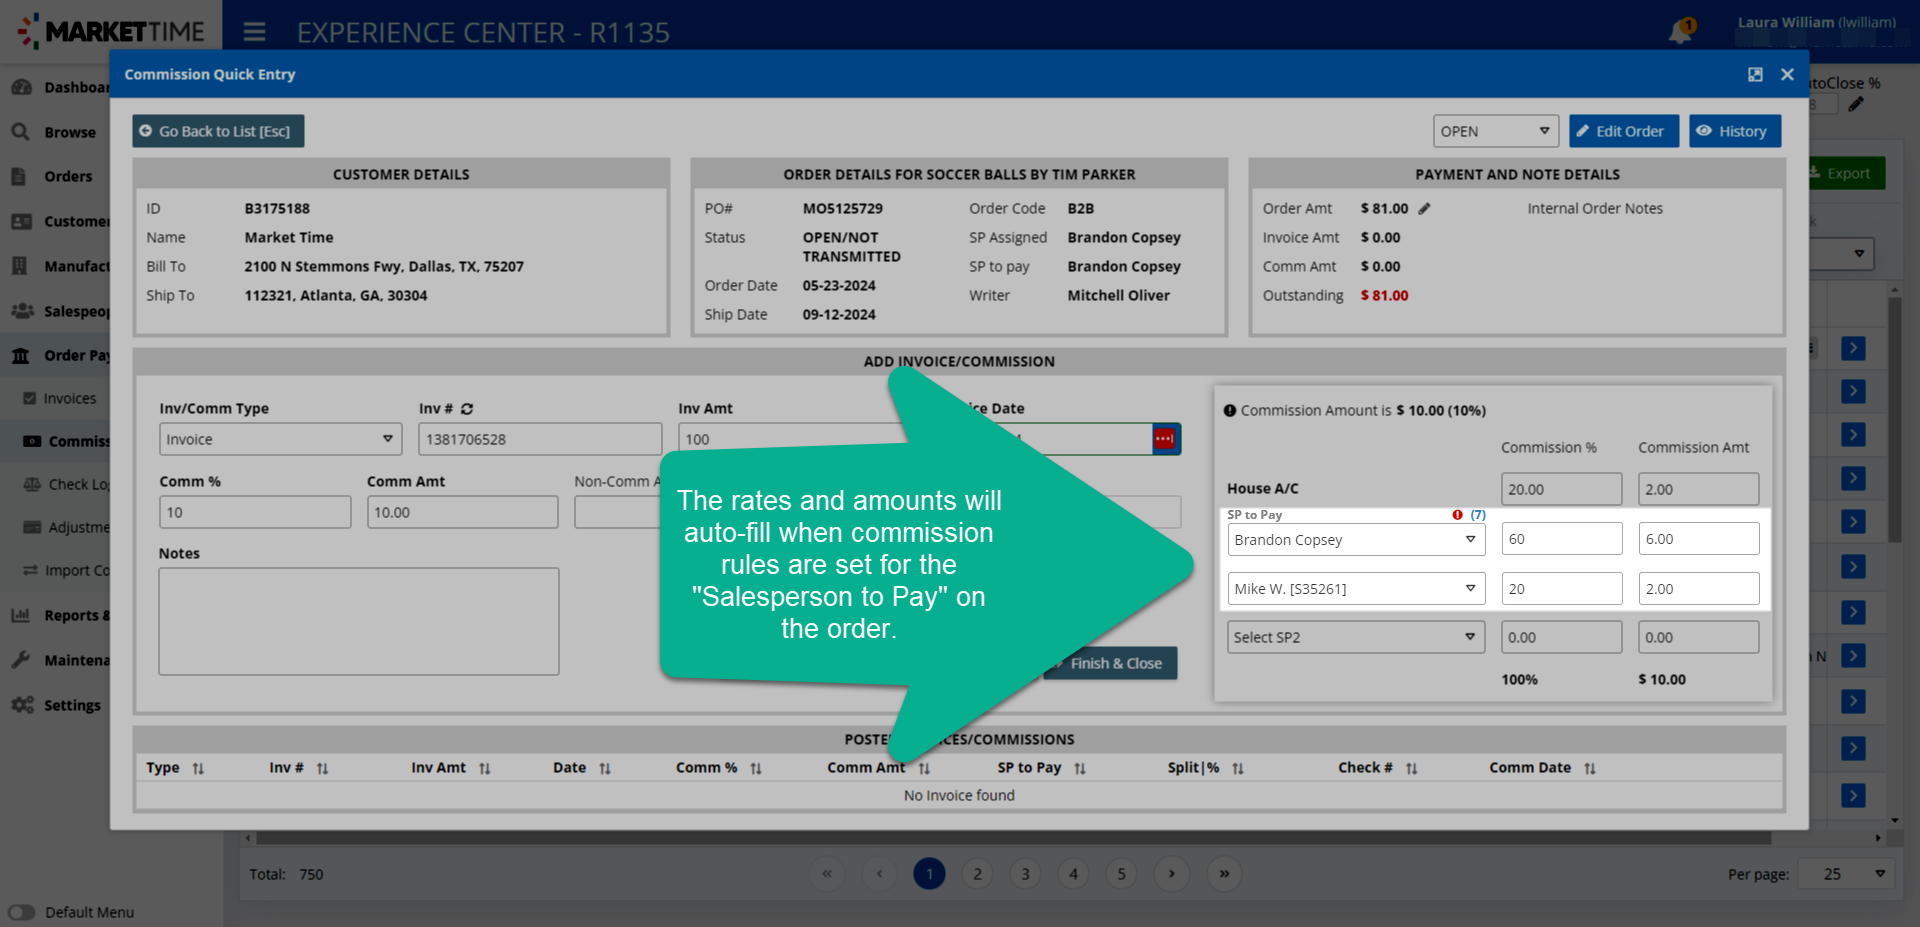The height and width of the screenshot is (927, 1920).
Task: Click the Reports chart sidebar icon
Action: 21,615
